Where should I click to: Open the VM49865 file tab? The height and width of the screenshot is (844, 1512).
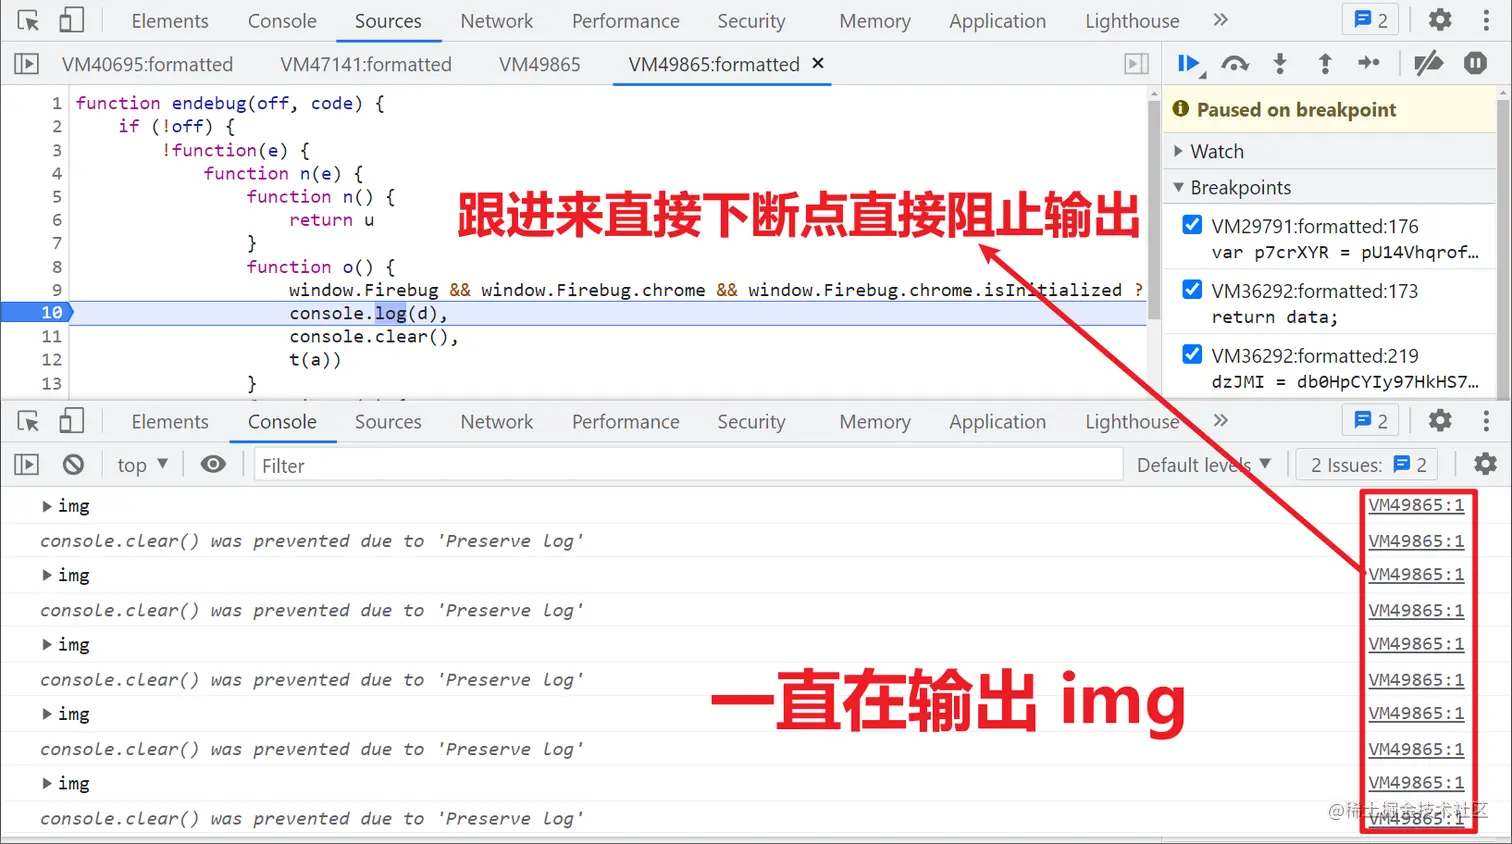tap(540, 64)
